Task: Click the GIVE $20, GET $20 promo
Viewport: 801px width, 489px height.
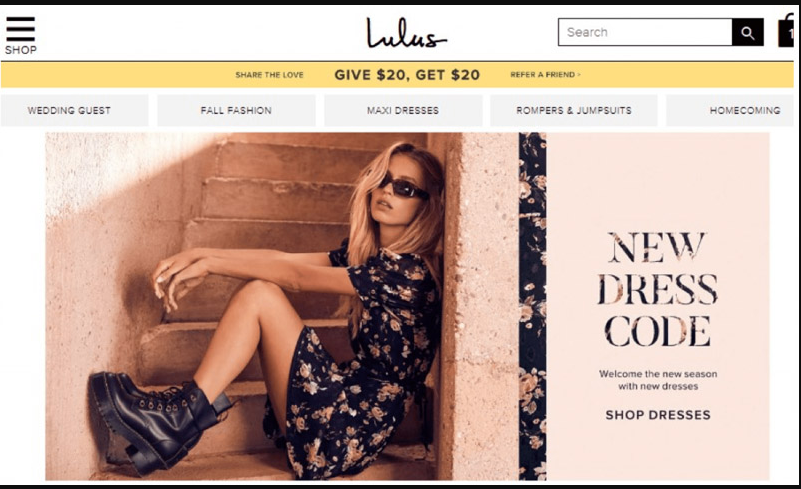Action: click(407, 75)
